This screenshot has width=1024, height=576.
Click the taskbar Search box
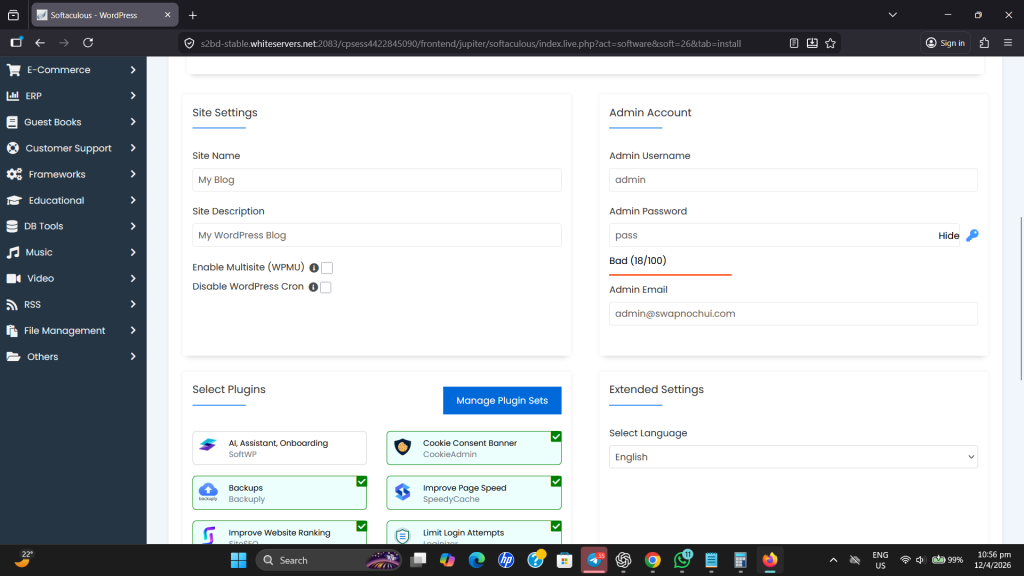click(329, 560)
